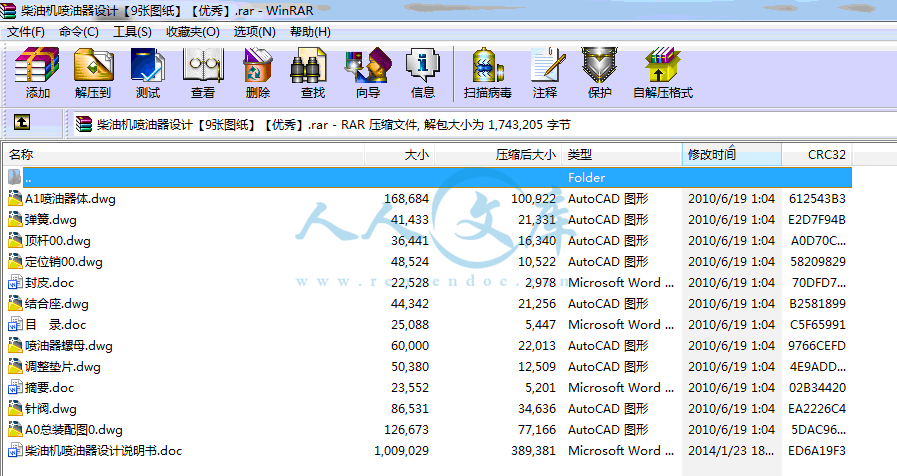
Task: Click CRC value 02B34420
Action: (x=817, y=388)
